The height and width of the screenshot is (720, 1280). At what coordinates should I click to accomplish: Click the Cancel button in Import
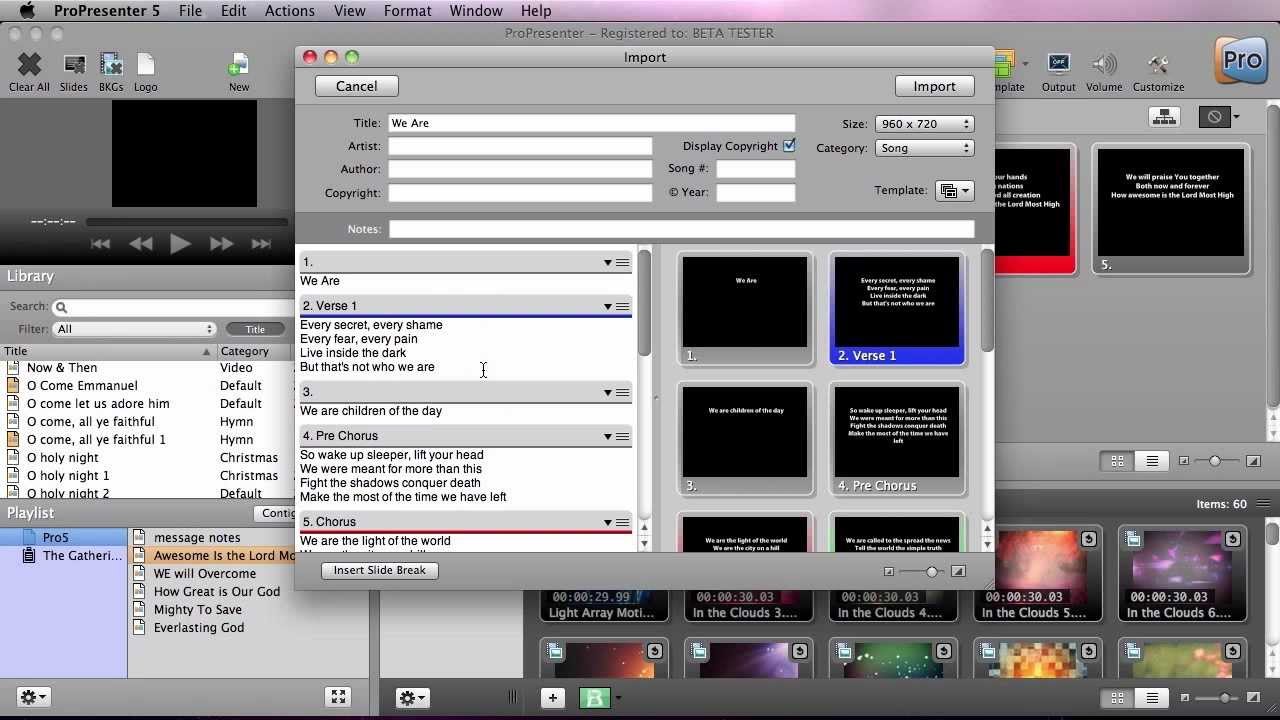coord(356,86)
